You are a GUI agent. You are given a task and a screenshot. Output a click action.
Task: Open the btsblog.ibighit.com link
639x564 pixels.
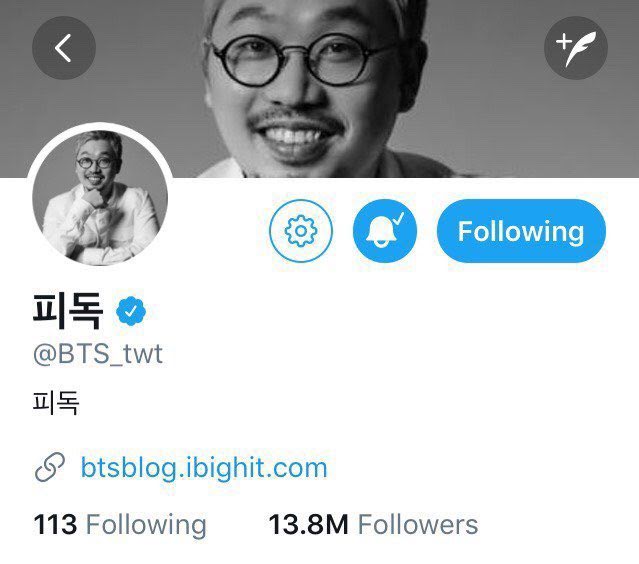point(204,467)
